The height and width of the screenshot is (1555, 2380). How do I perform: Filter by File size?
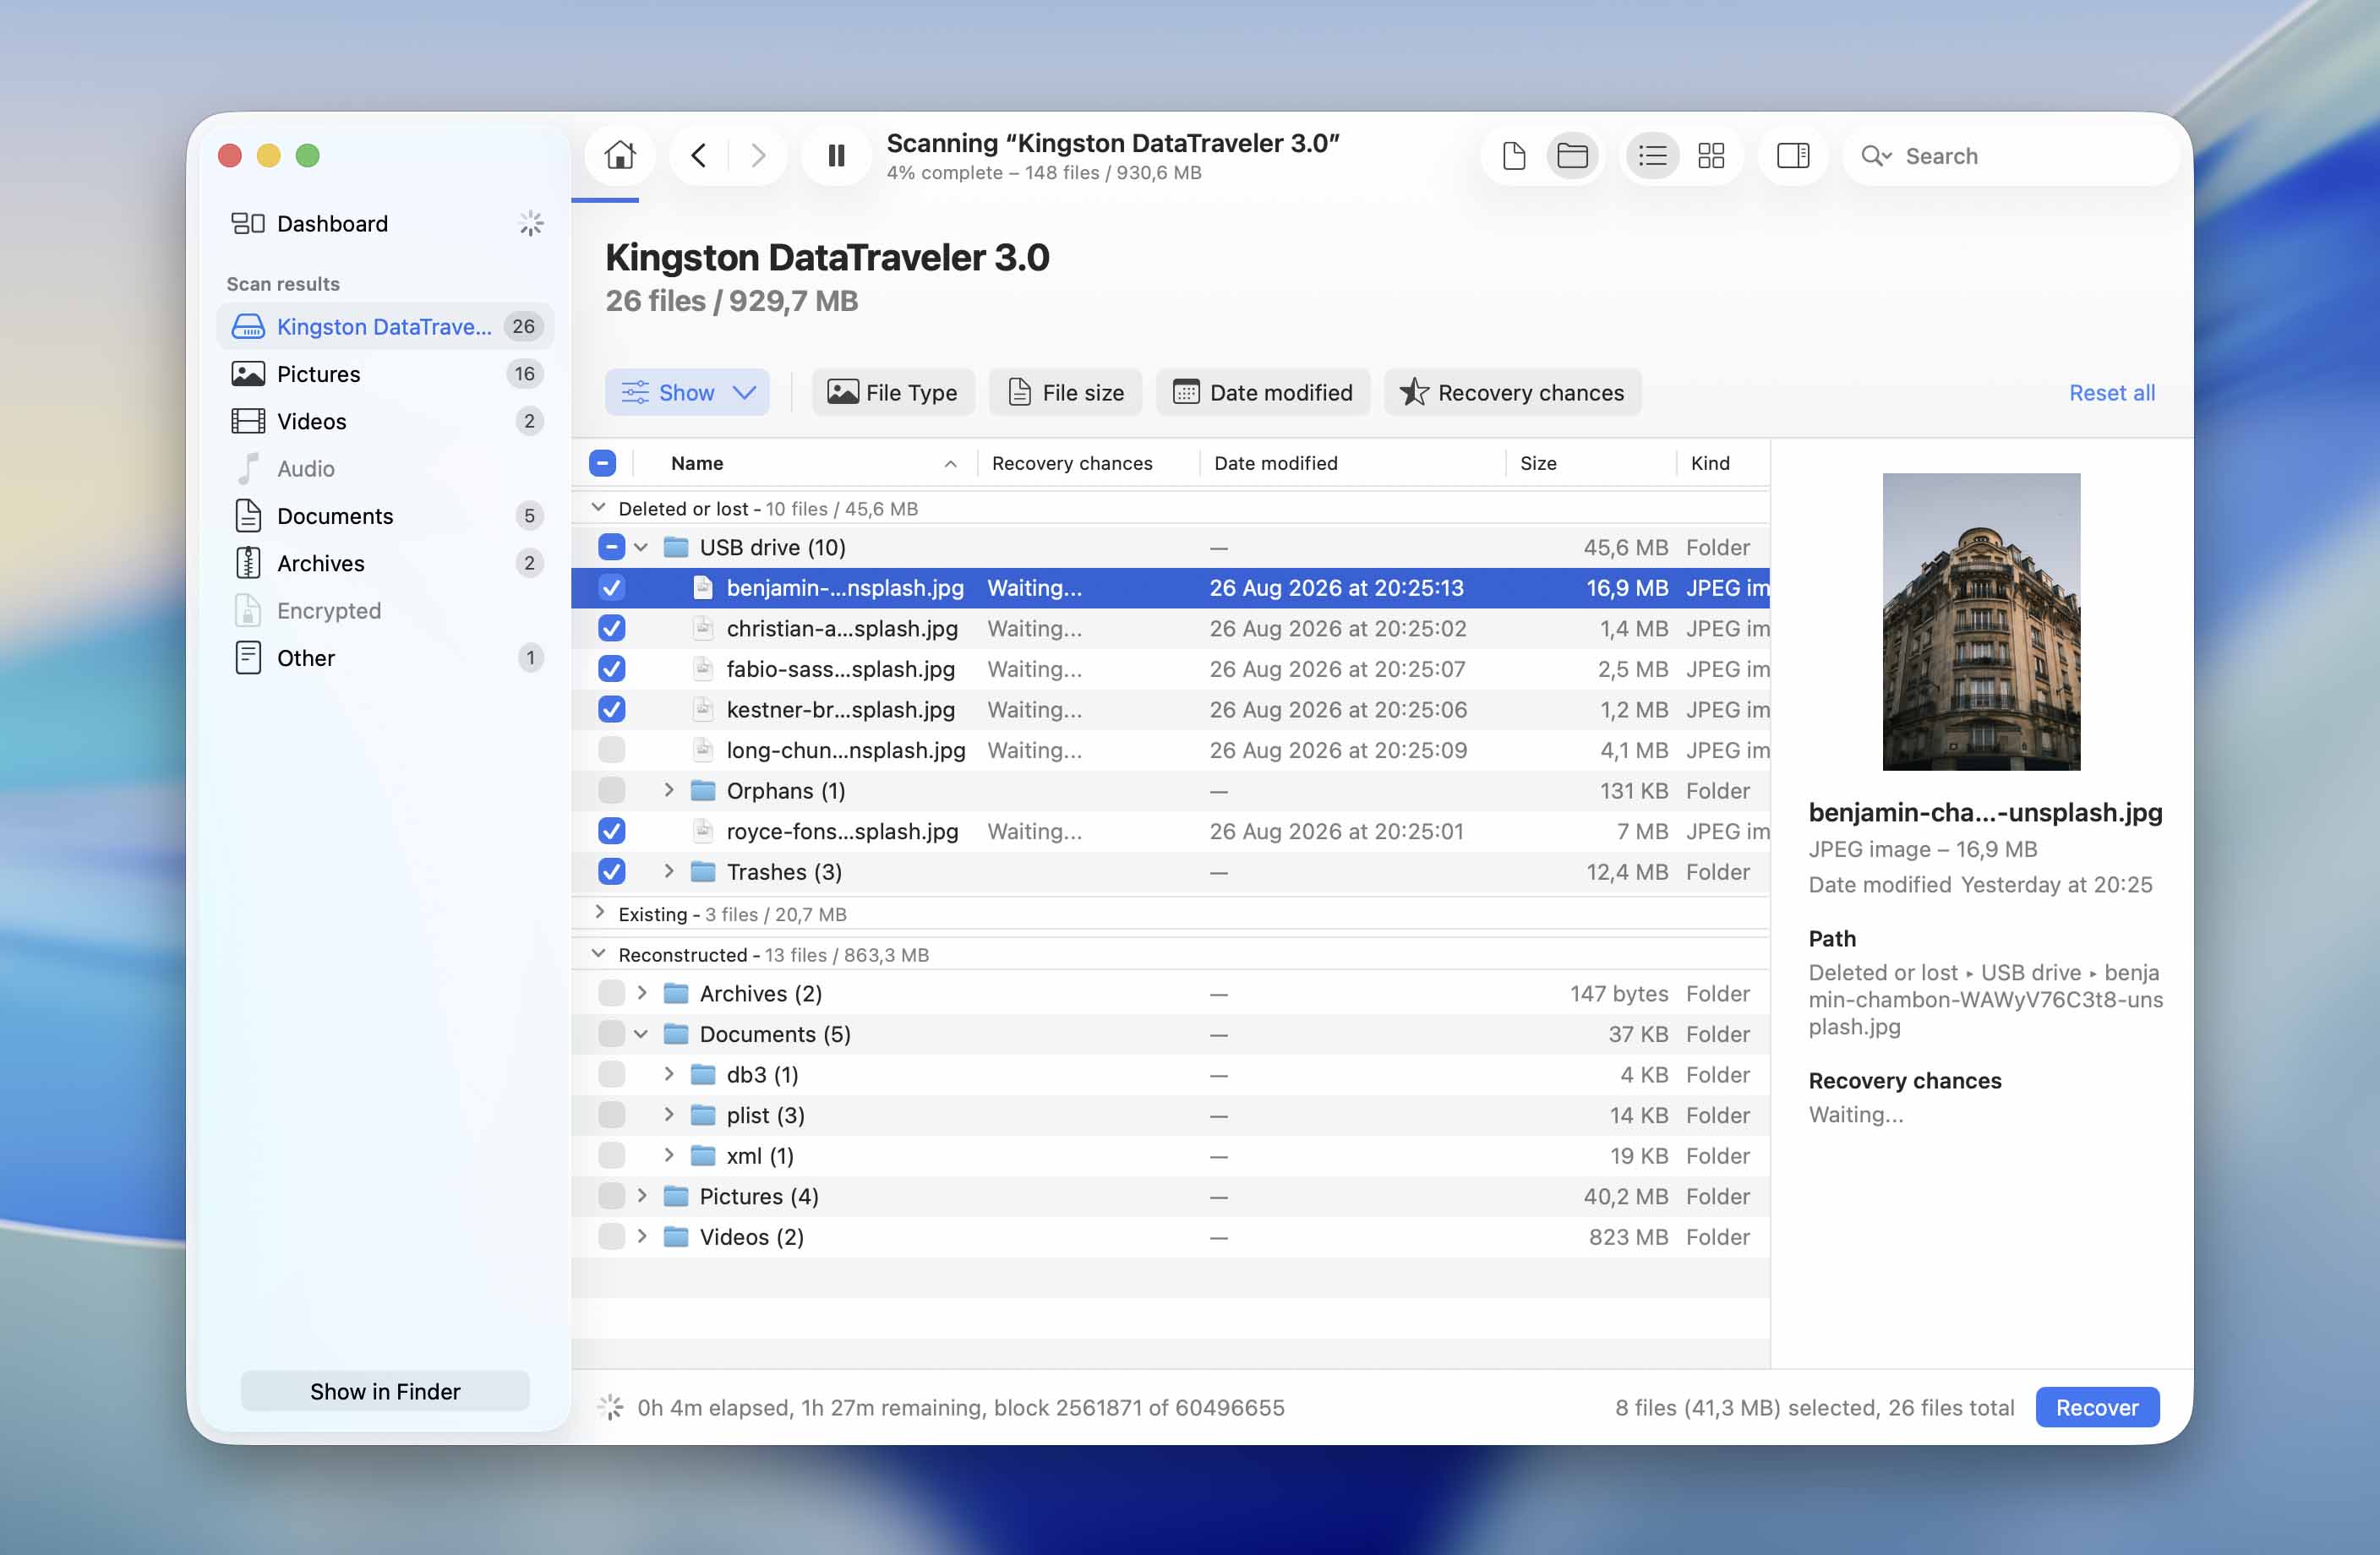(x=1065, y=392)
